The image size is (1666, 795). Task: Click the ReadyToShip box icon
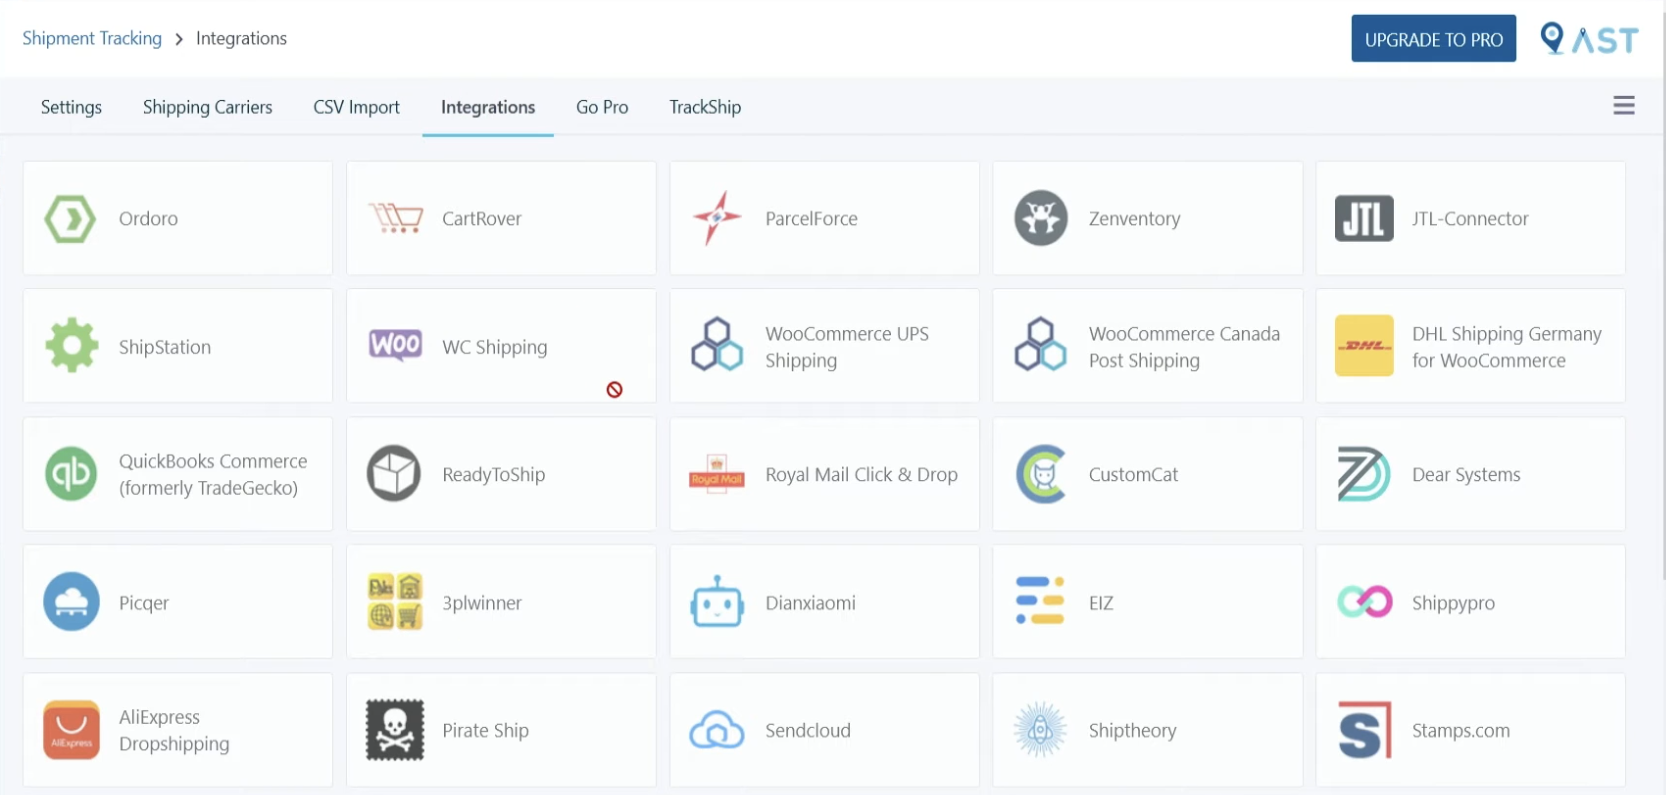click(x=394, y=474)
